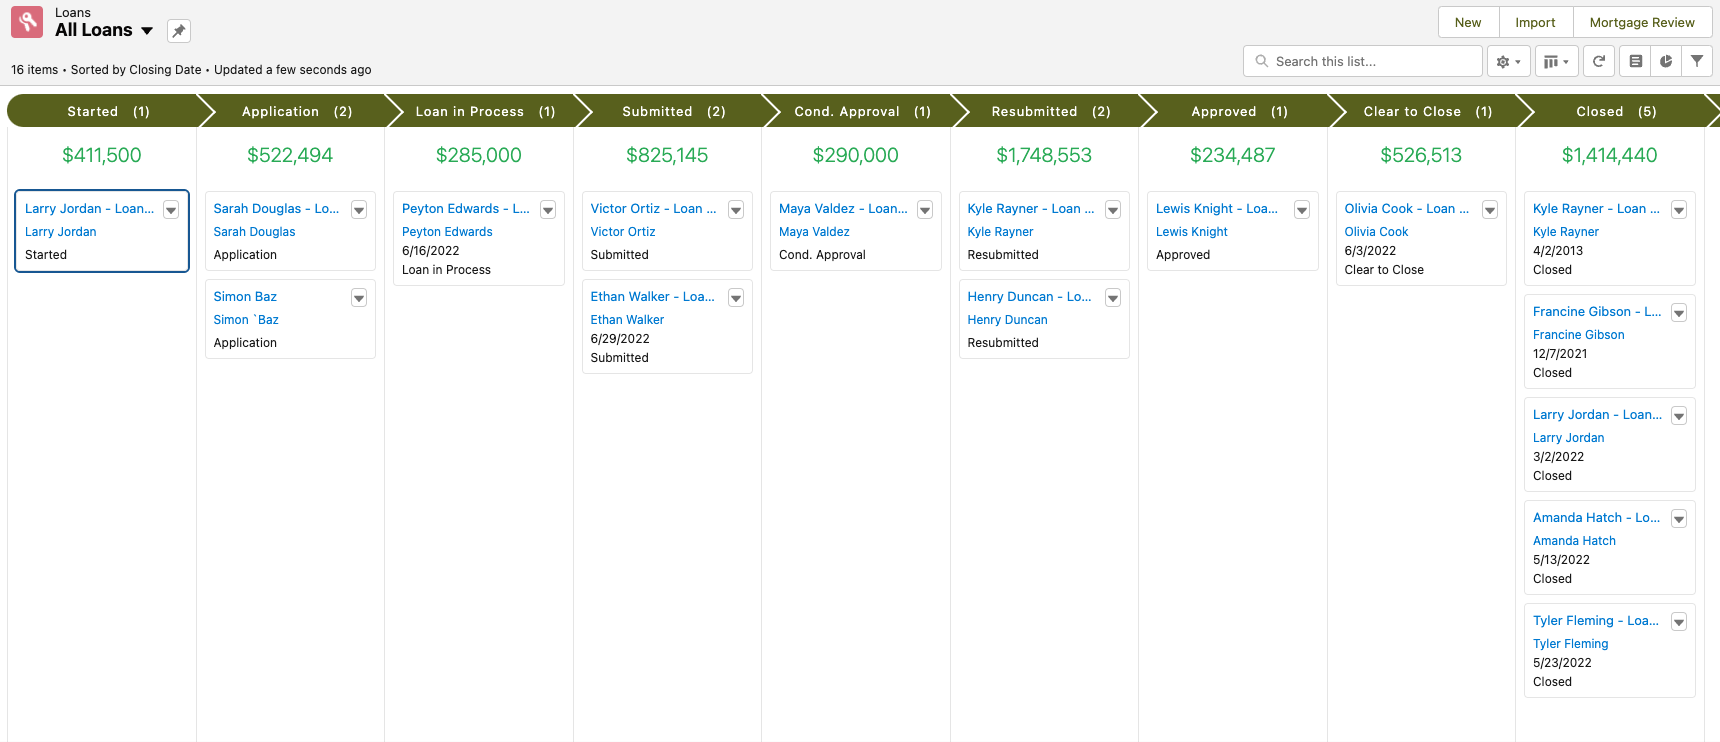This screenshot has width=1720, height=742.
Task: Expand dropdown on Tyler Fleming loan card
Action: click(x=1678, y=622)
